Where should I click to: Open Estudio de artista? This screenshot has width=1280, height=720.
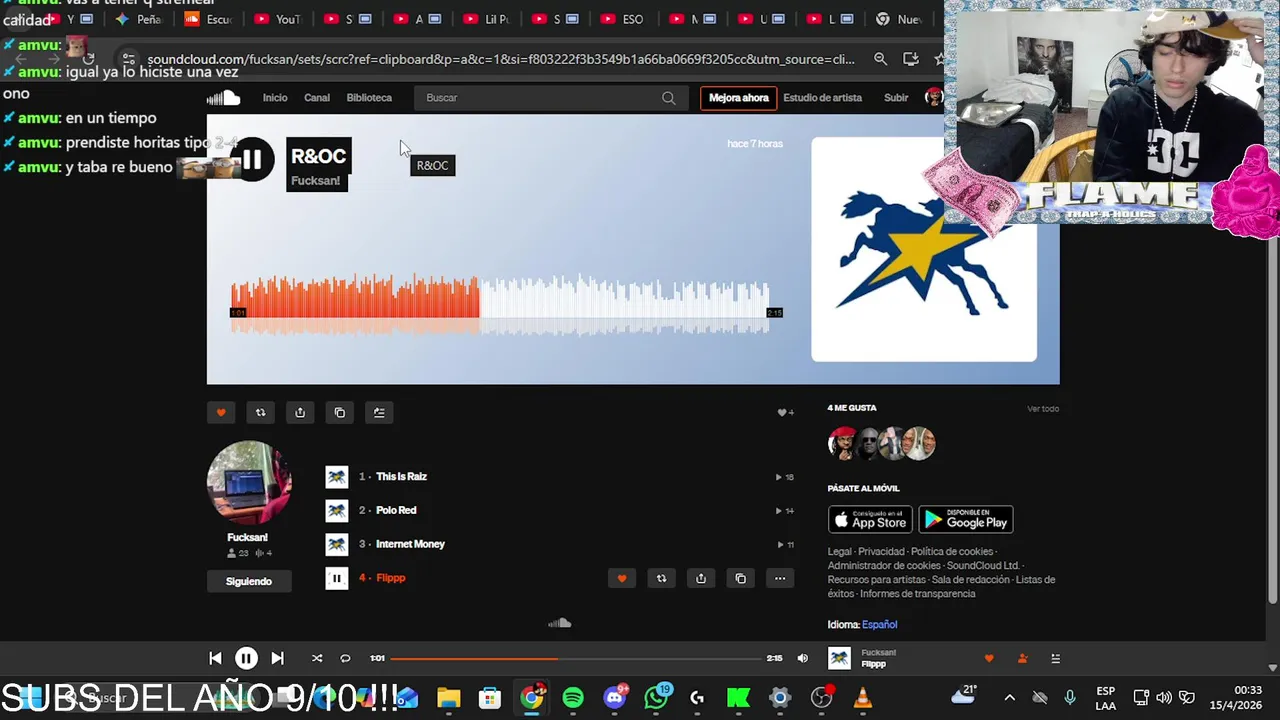822,98
